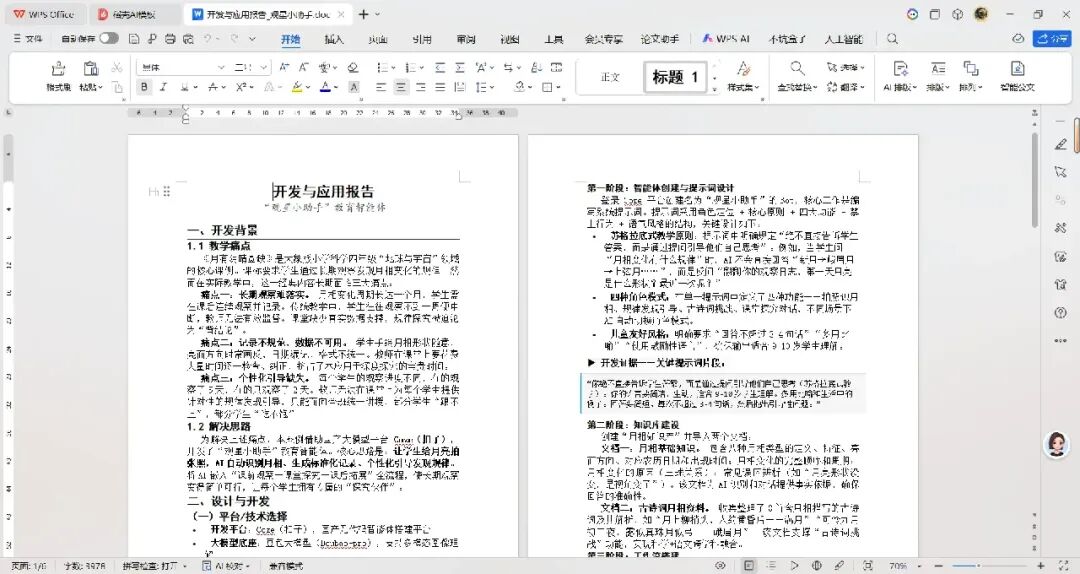Expand the Paste options arrow
1080x574 pixels.
(x=101, y=88)
